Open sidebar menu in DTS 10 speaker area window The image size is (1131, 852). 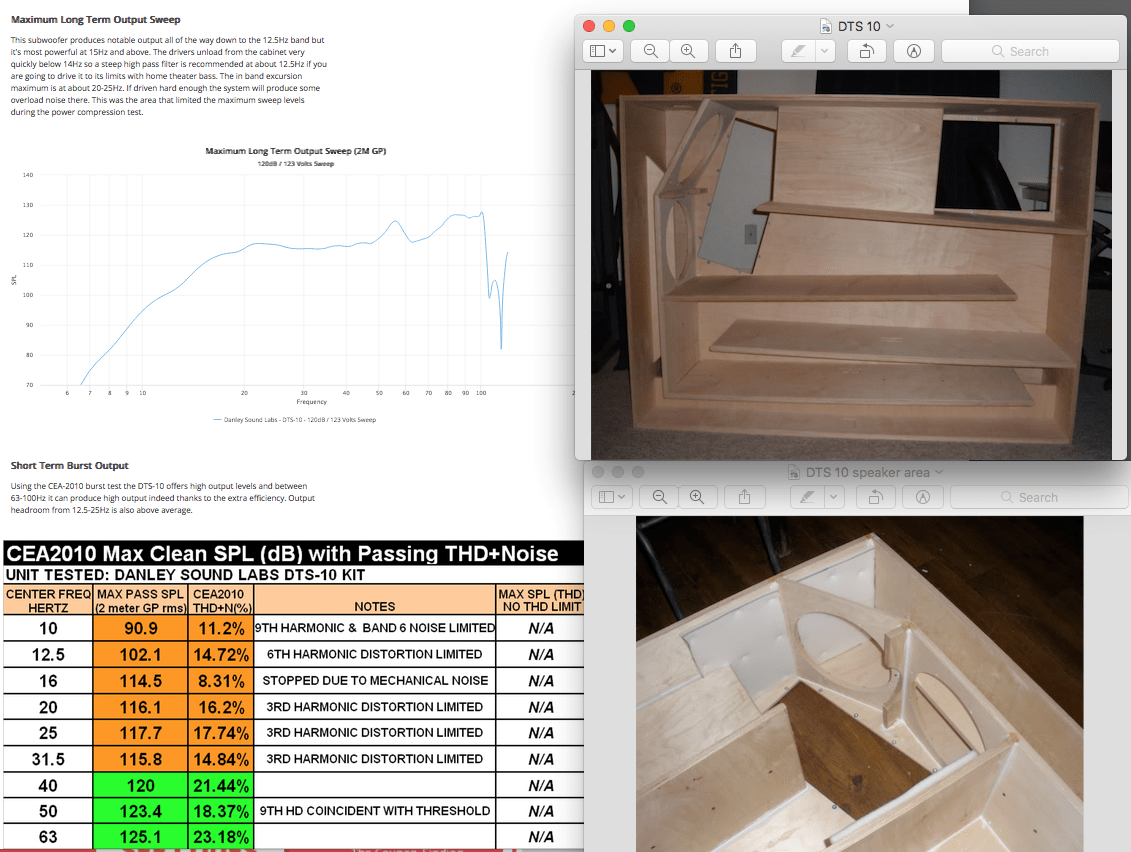pos(612,497)
